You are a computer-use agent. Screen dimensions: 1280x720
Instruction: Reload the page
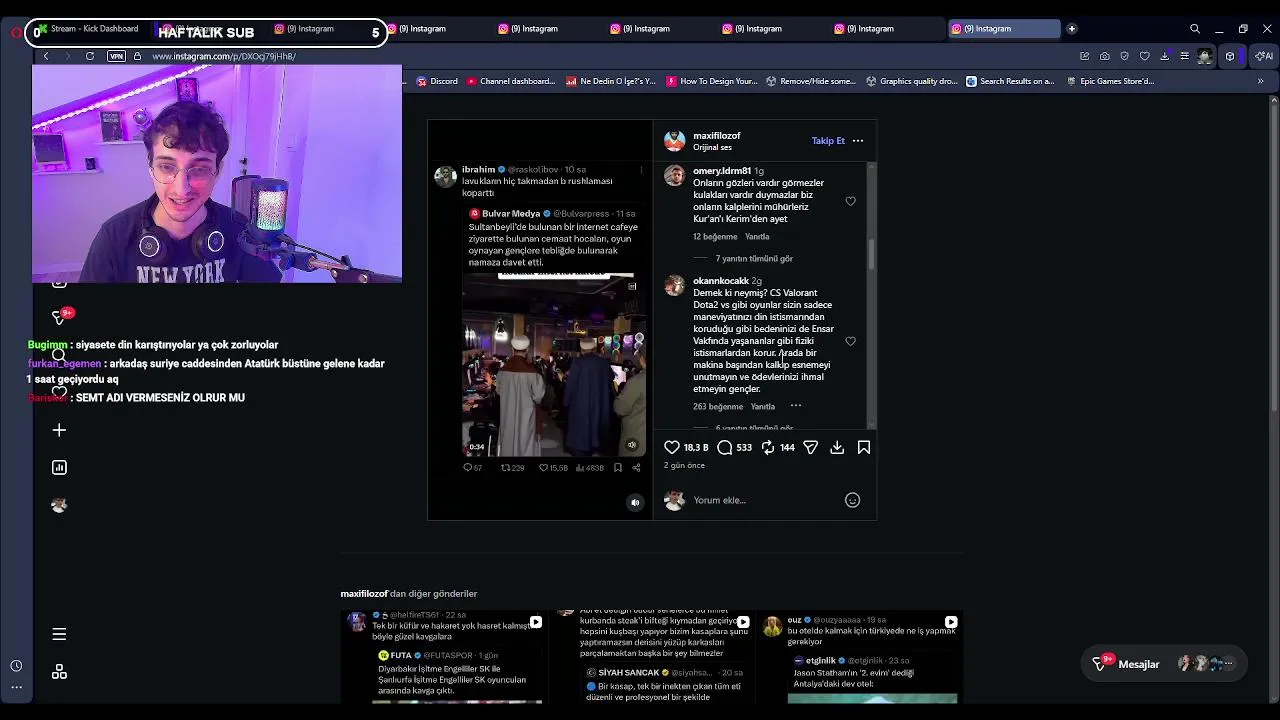[90, 56]
